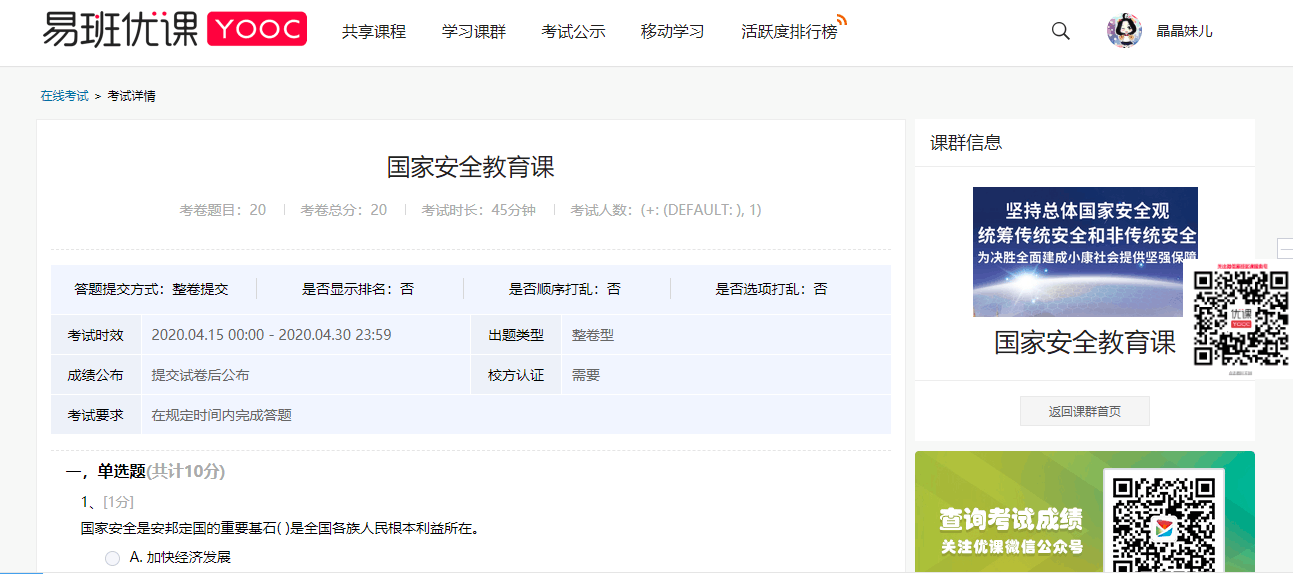The height and width of the screenshot is (574, 1293).
Task: Click the YOOC logo in the header
Action: [x=257, y=30]
